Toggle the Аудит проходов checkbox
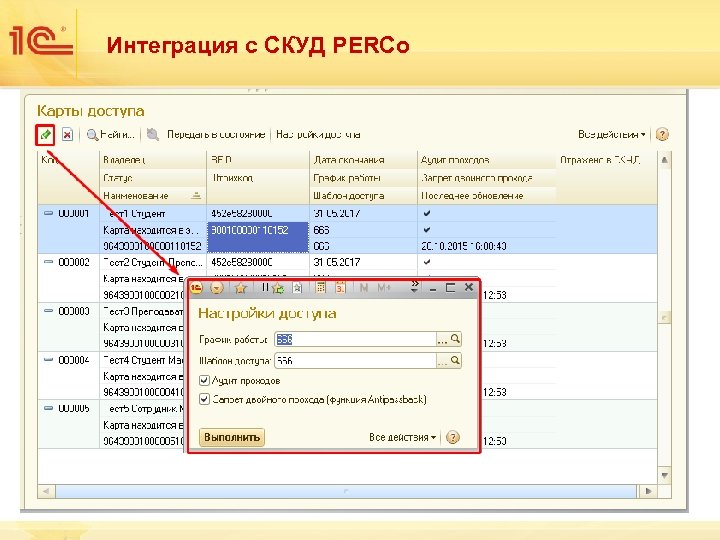The image size is (720, 540). (204, 381)
